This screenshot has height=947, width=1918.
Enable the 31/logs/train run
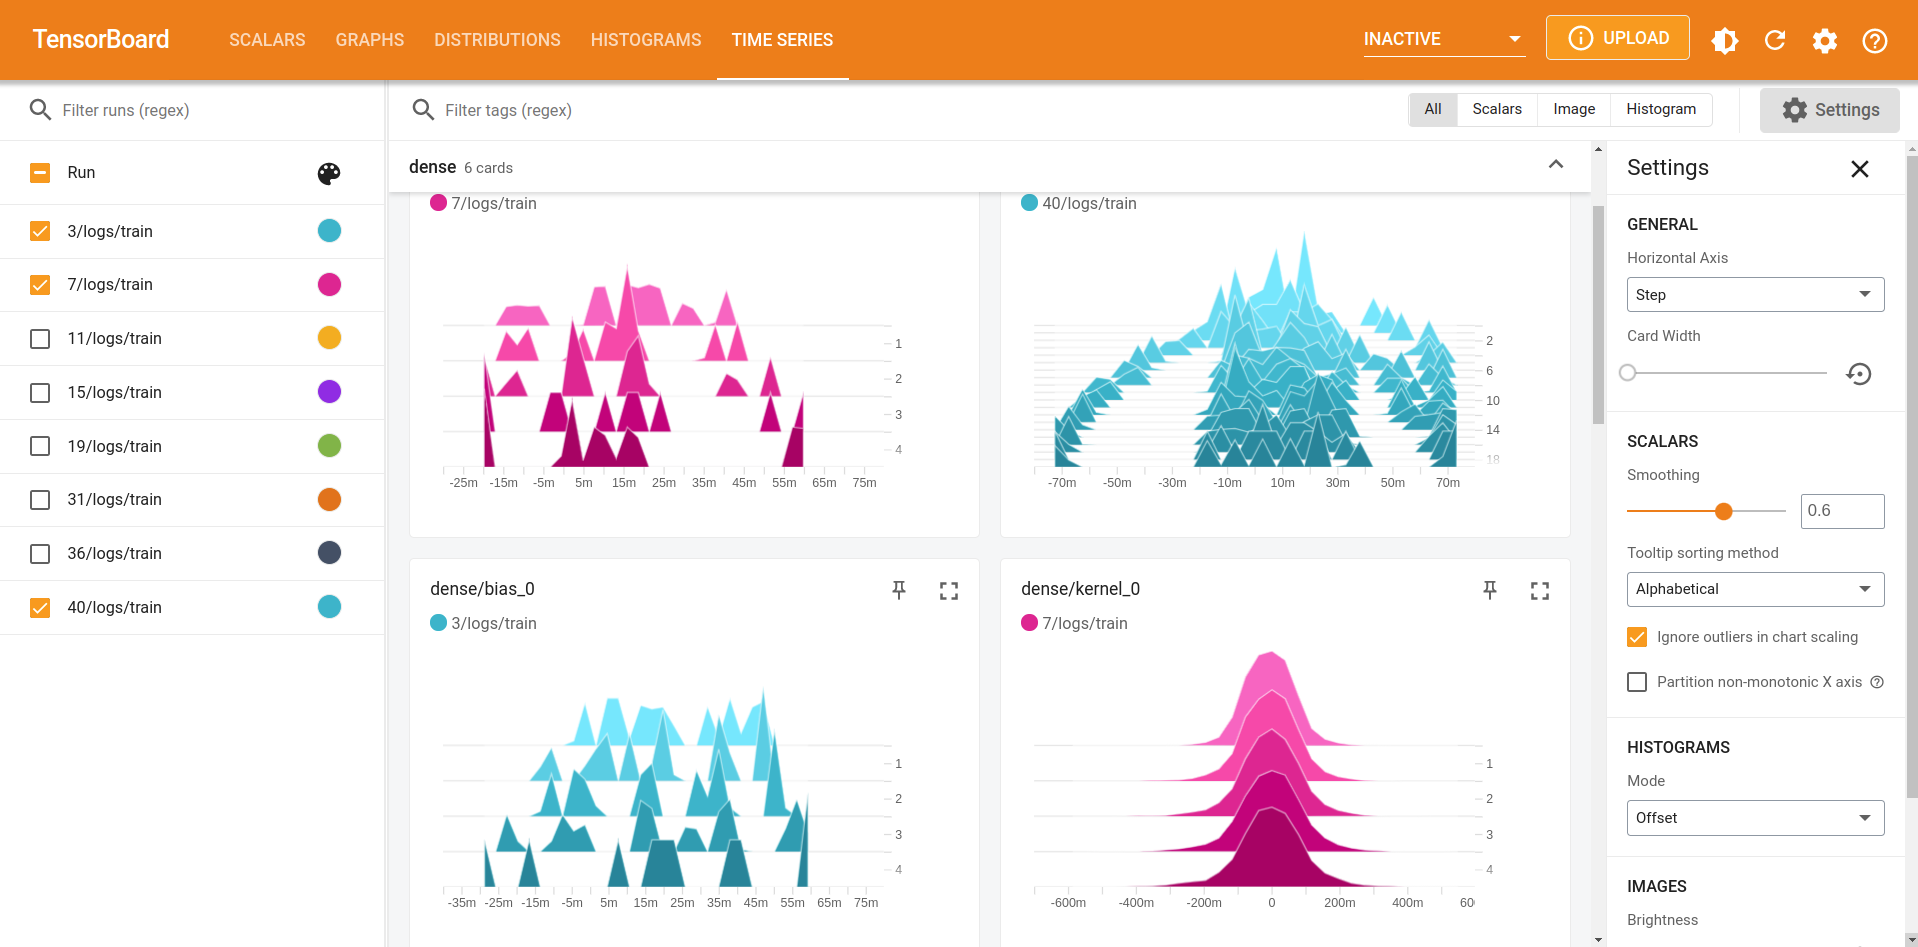tap(40, 500)
